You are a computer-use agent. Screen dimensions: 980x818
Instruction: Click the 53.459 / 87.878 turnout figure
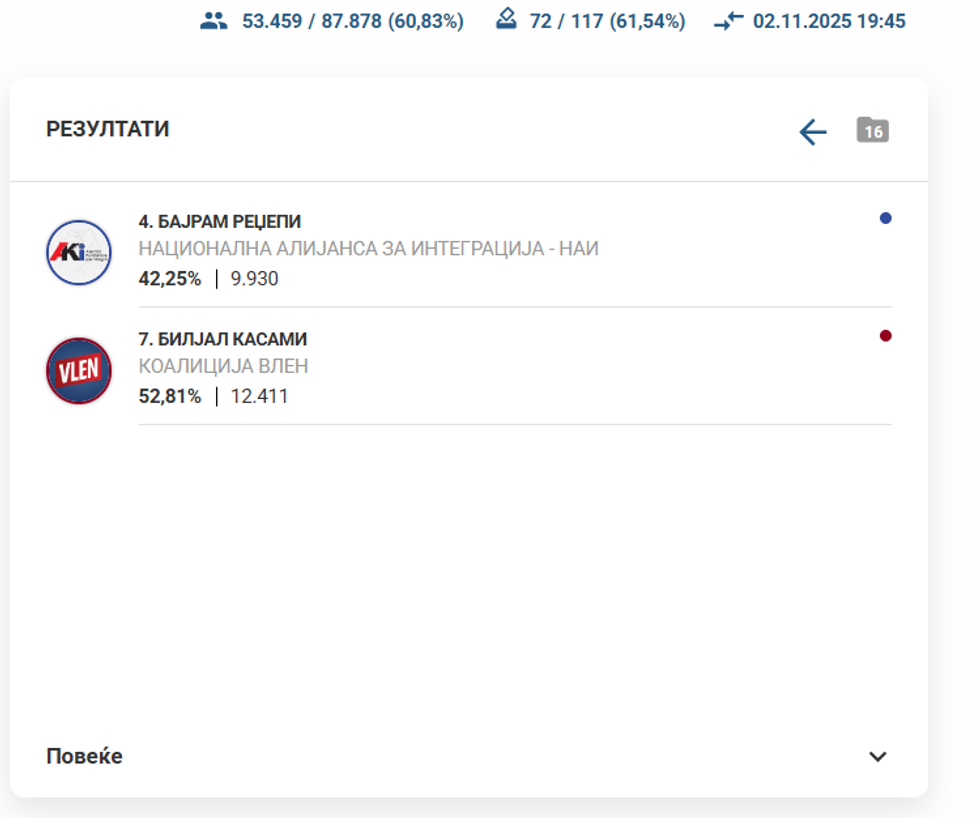coord(352,21)
